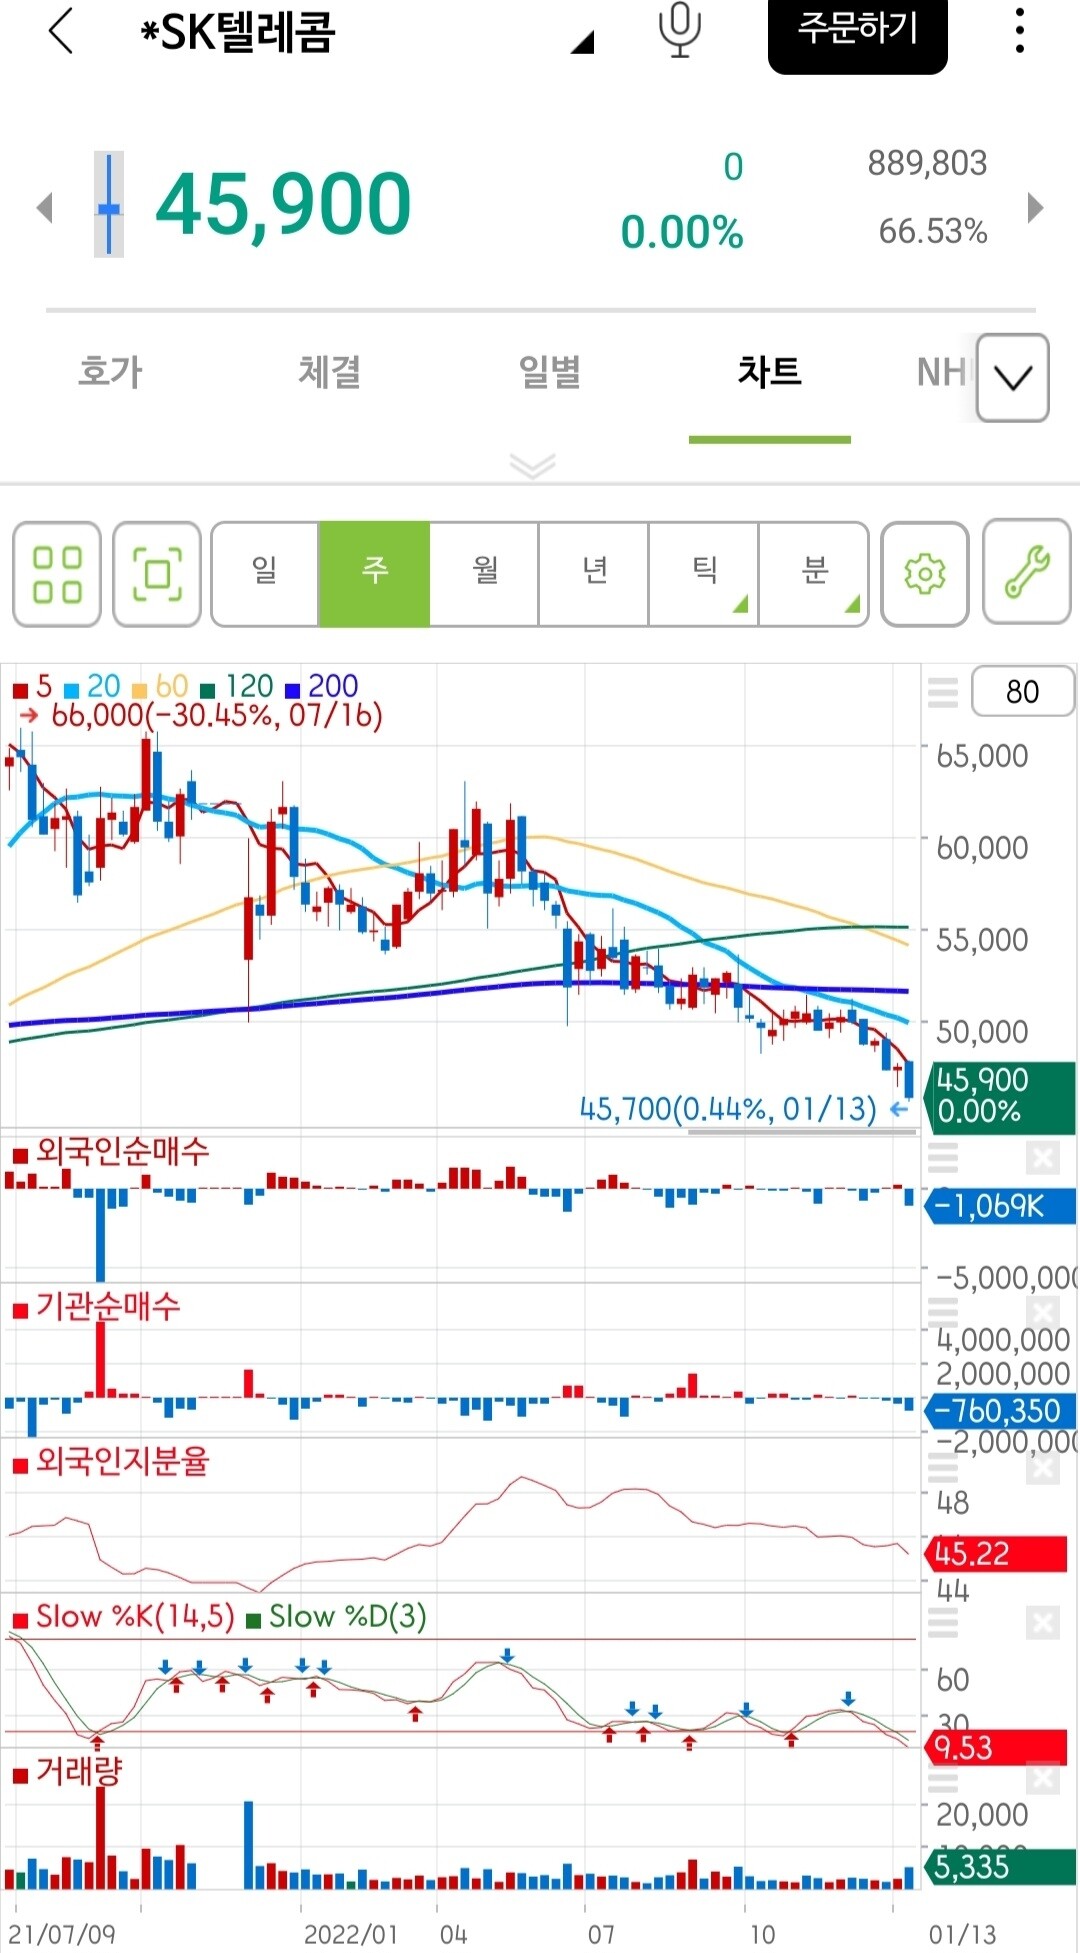Open the 분 minute interval dropdown
The width and height of the screenshot is (1080, 1953).
(814, 574)
